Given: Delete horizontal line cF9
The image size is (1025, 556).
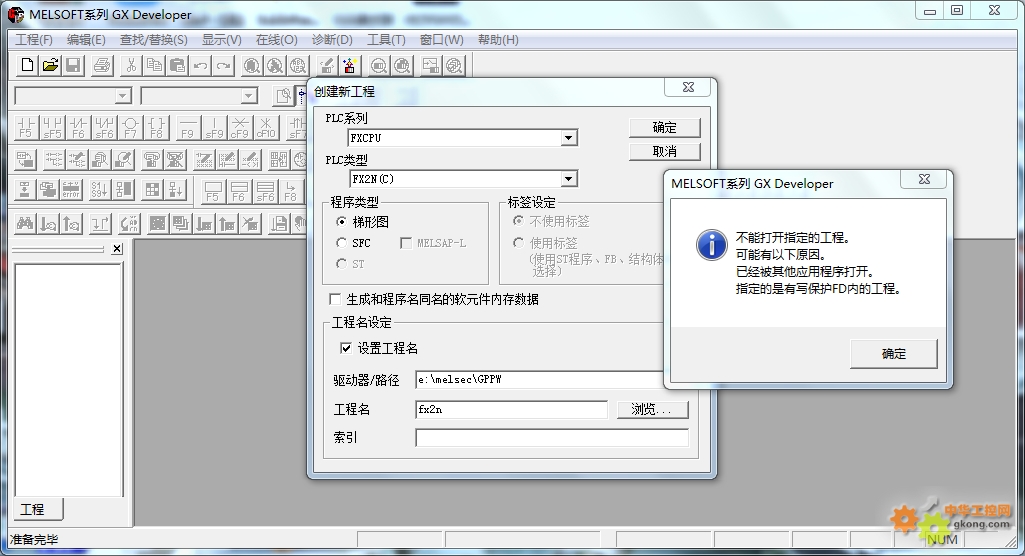Looking at the screenshot, I should pos(240,127).
